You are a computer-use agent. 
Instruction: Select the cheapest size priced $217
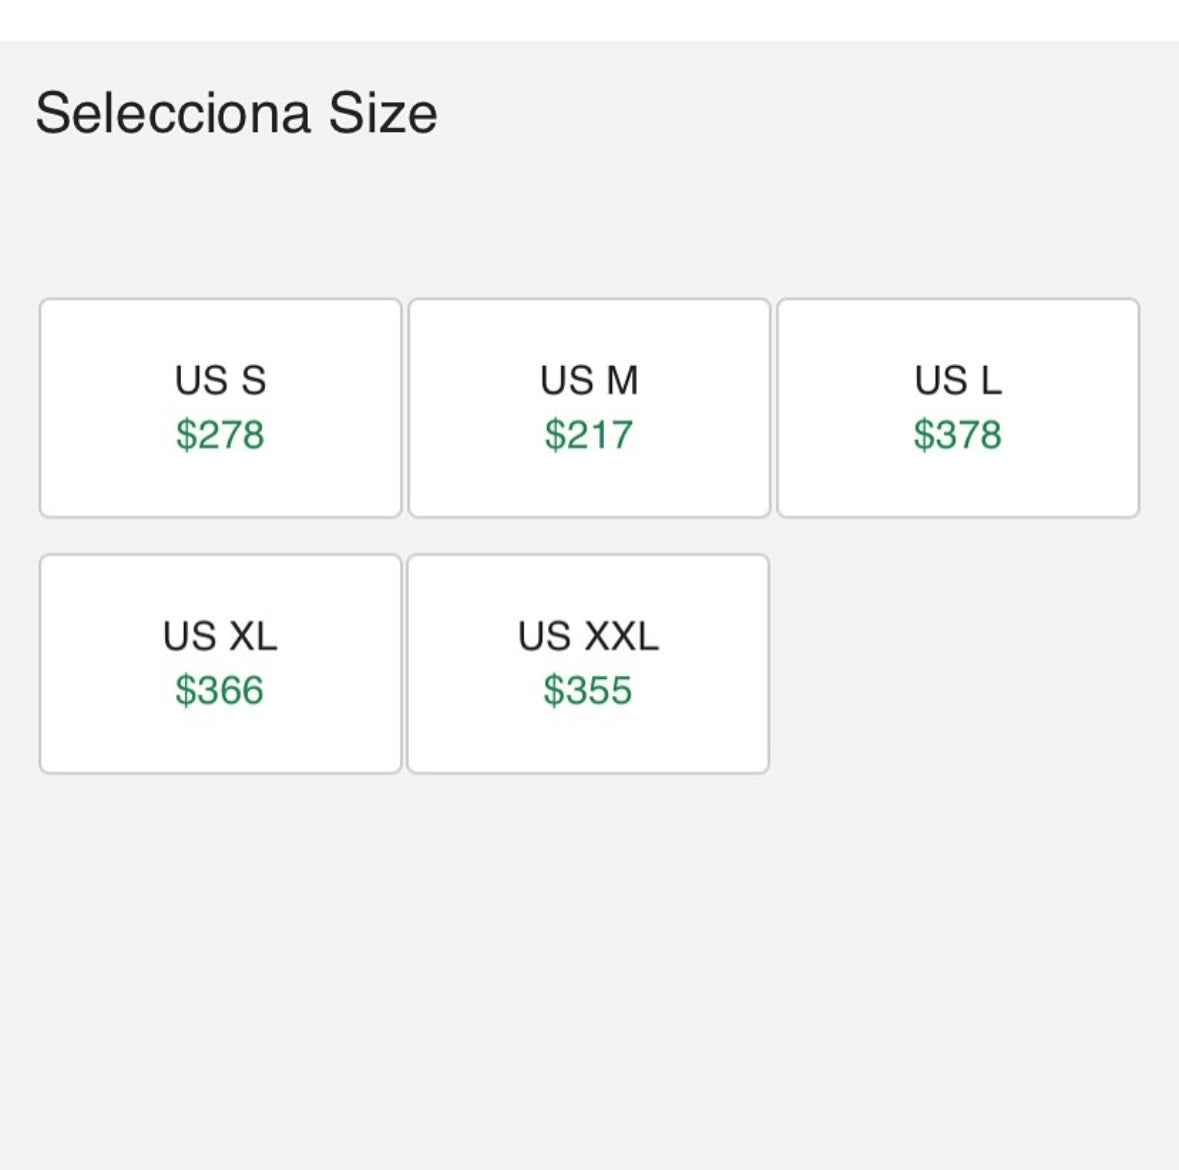pyautogui.click(x=590, y=408)
